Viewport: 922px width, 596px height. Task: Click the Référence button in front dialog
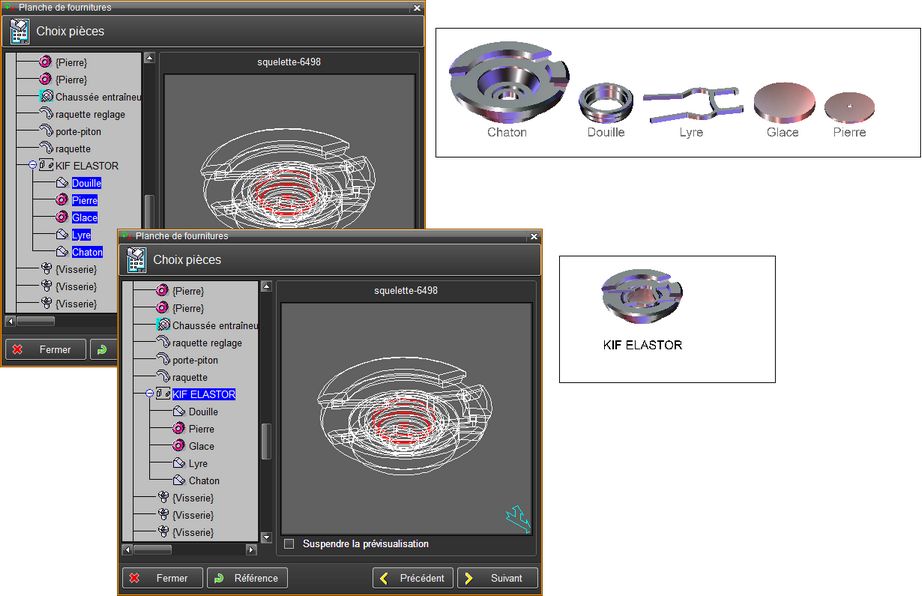(x=247, y=578)
